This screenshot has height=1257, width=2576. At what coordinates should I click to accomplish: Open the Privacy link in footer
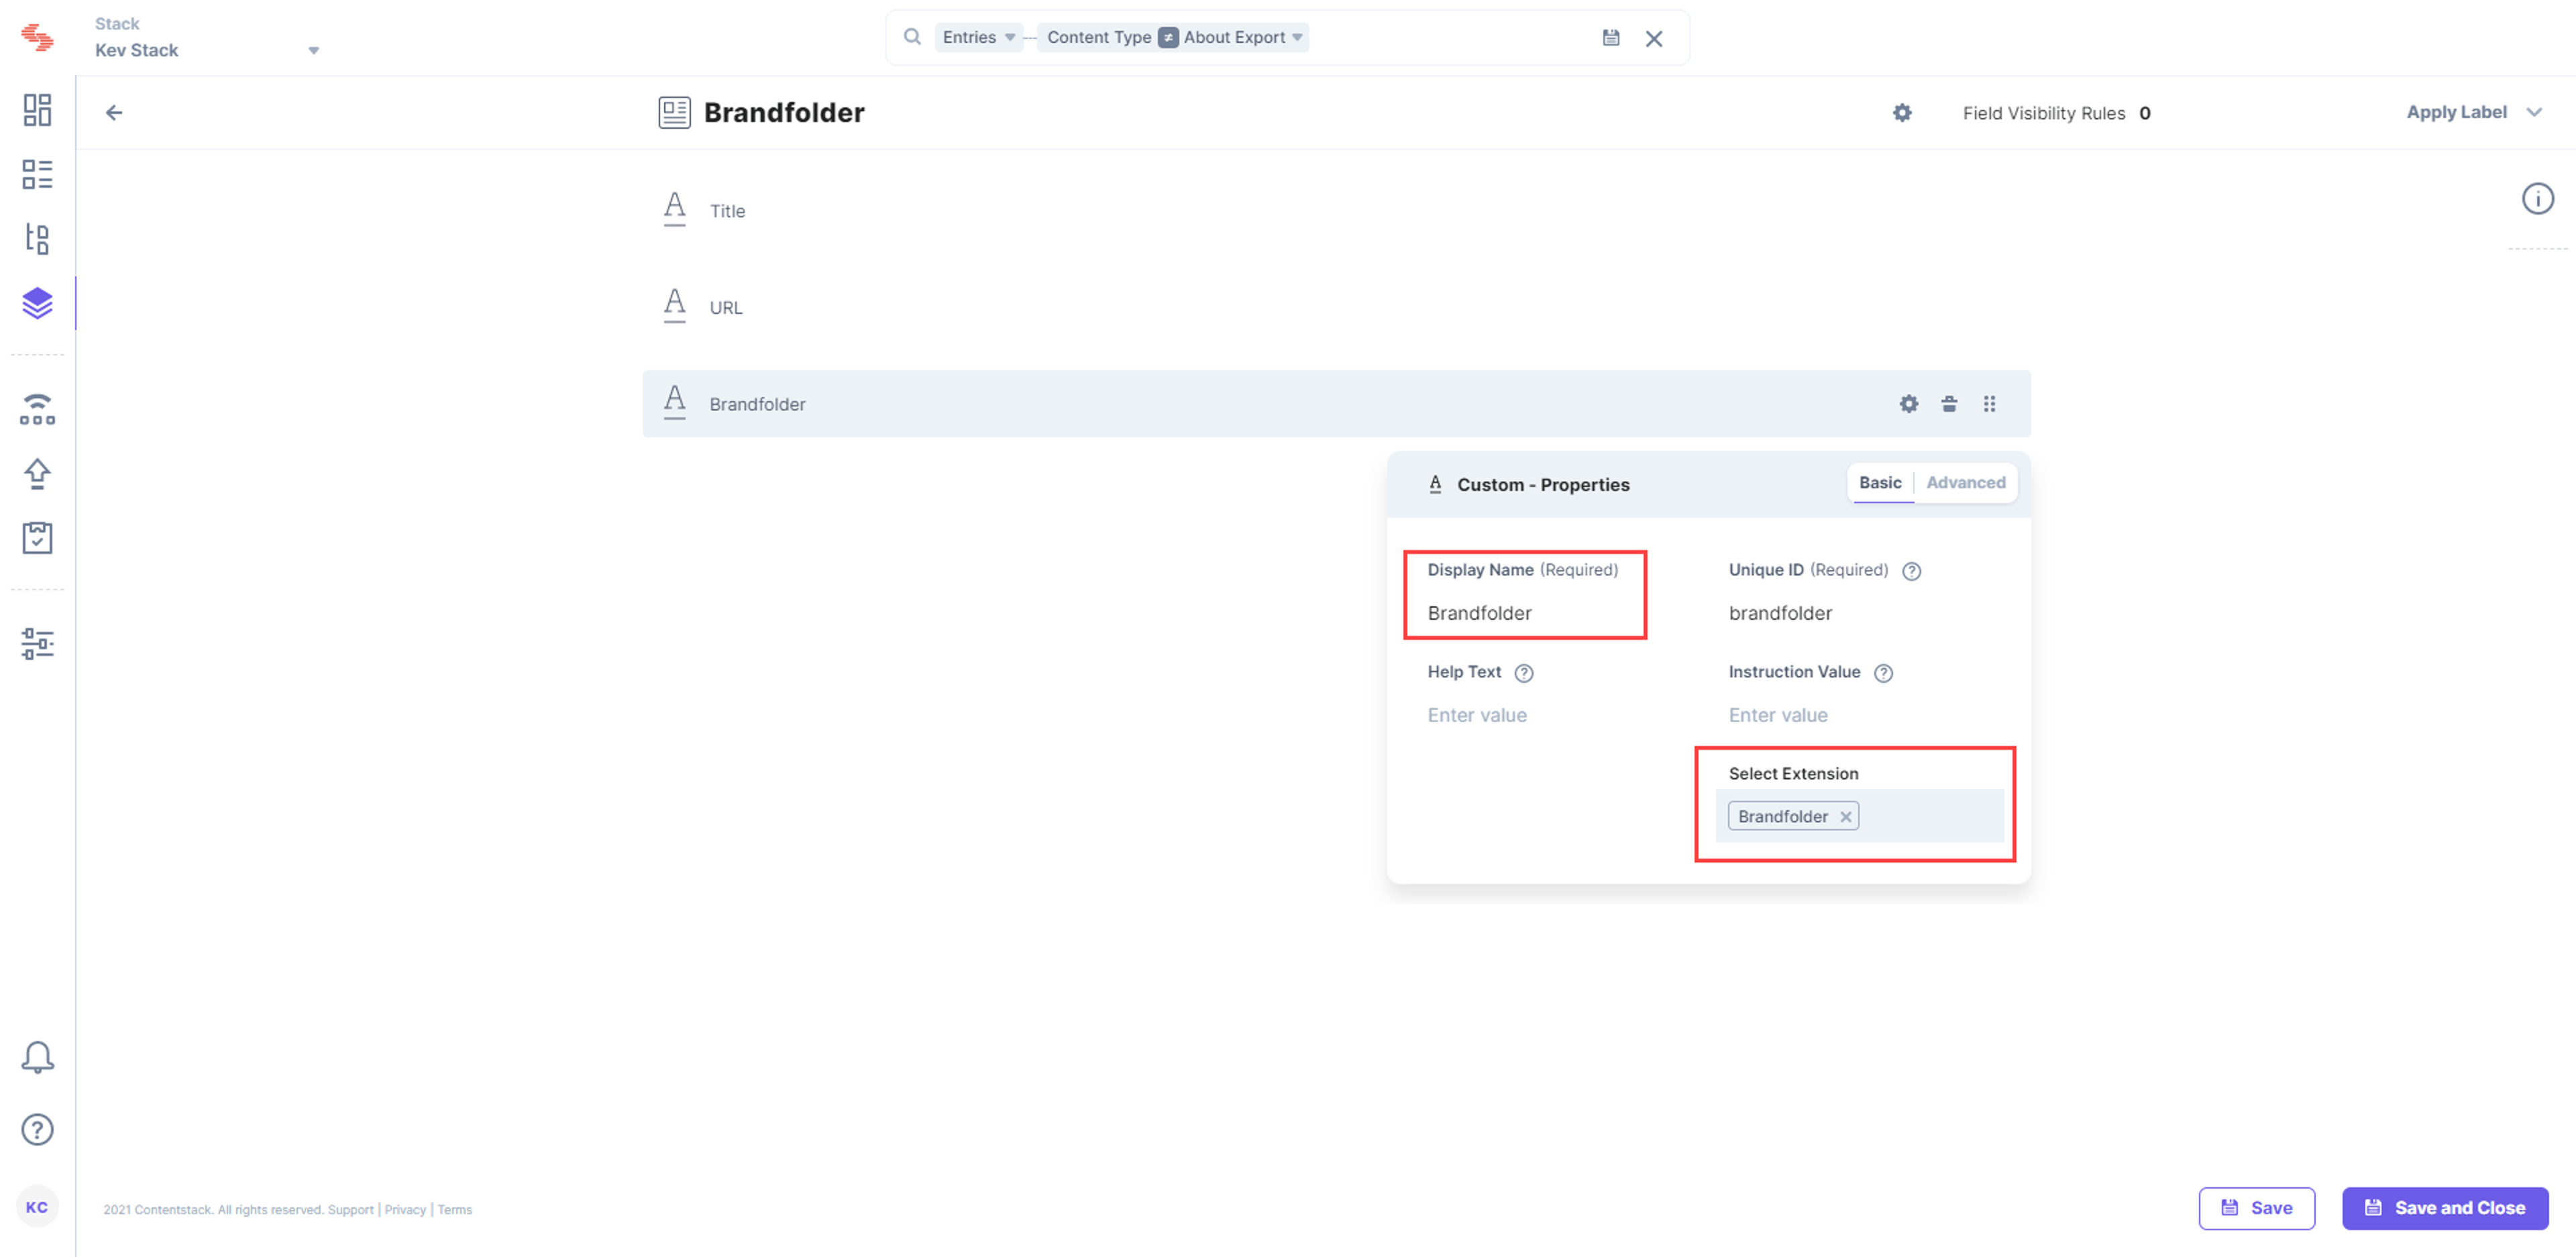click(405, 1209)
